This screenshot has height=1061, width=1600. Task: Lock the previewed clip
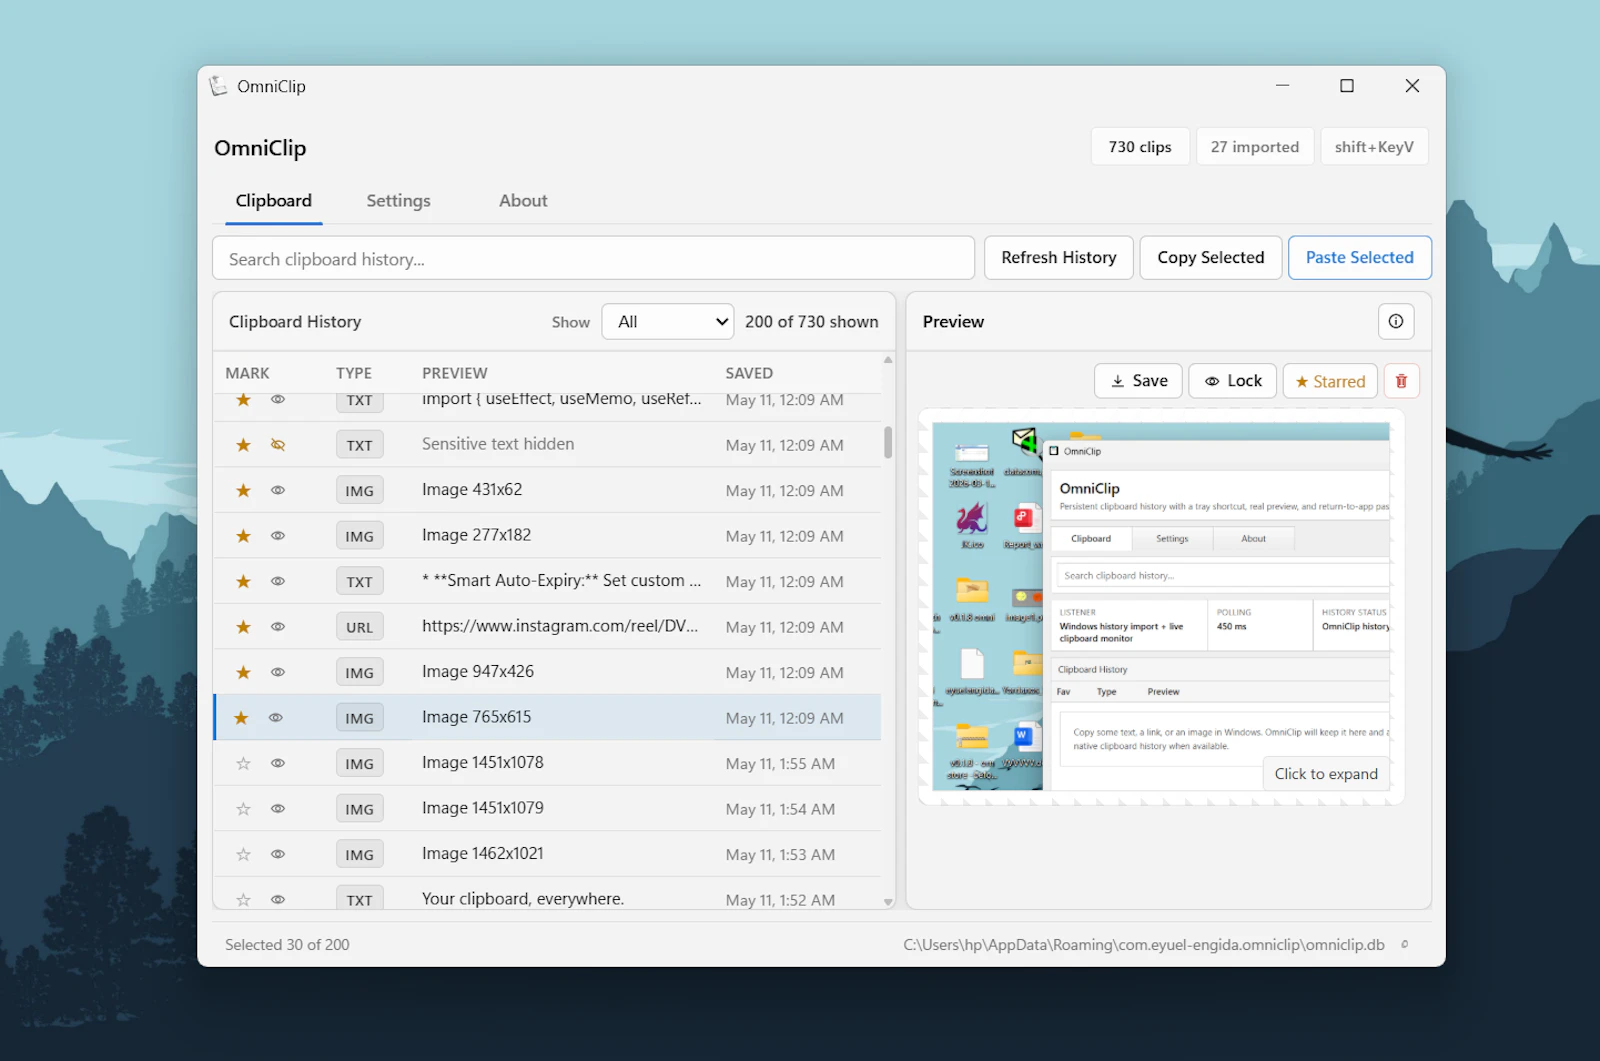[x=1233, y=381]
